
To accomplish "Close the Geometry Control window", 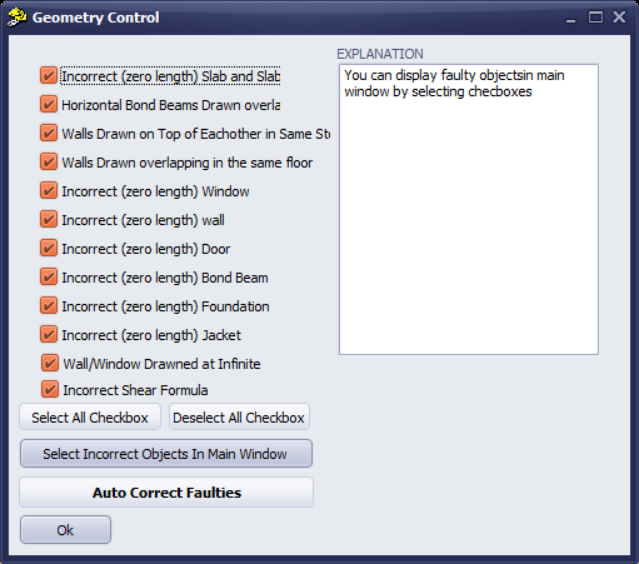I will [x=619, y=17].
